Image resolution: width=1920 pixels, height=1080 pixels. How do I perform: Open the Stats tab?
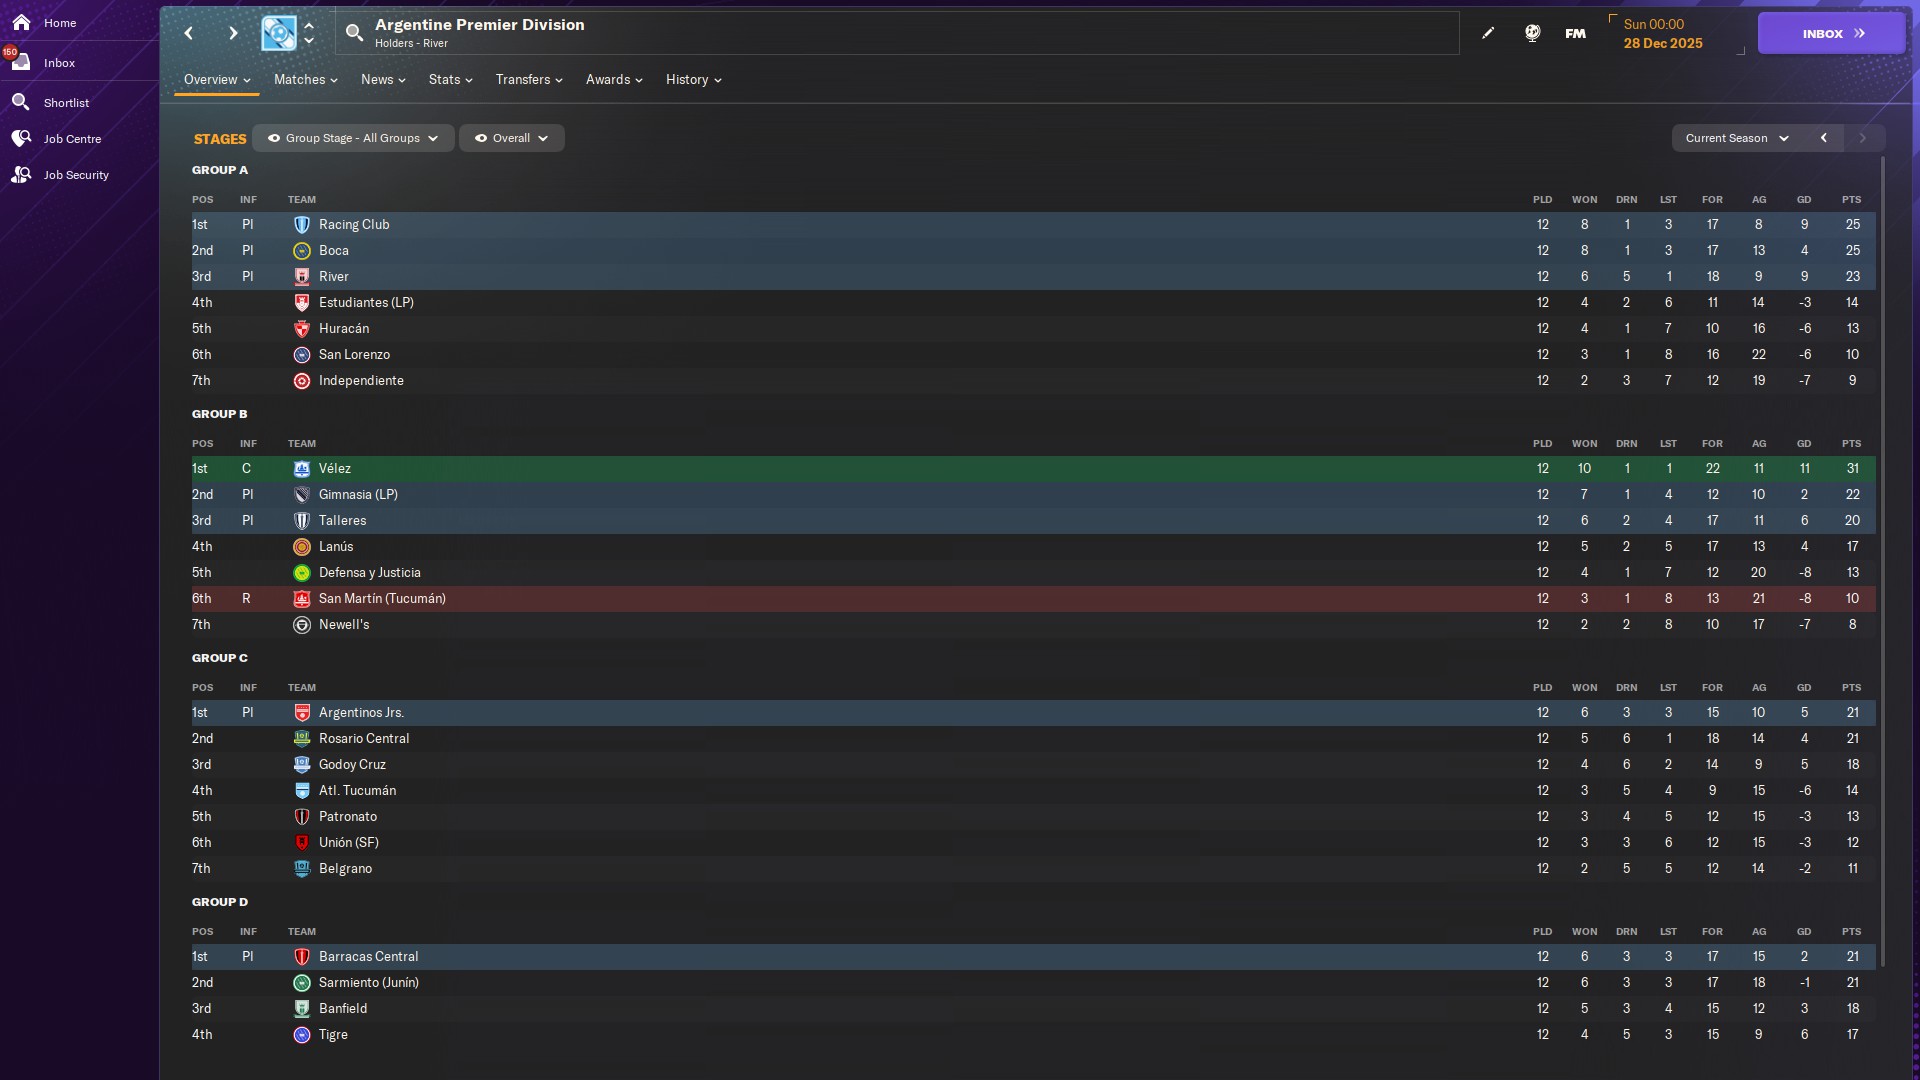click(450, 80)
